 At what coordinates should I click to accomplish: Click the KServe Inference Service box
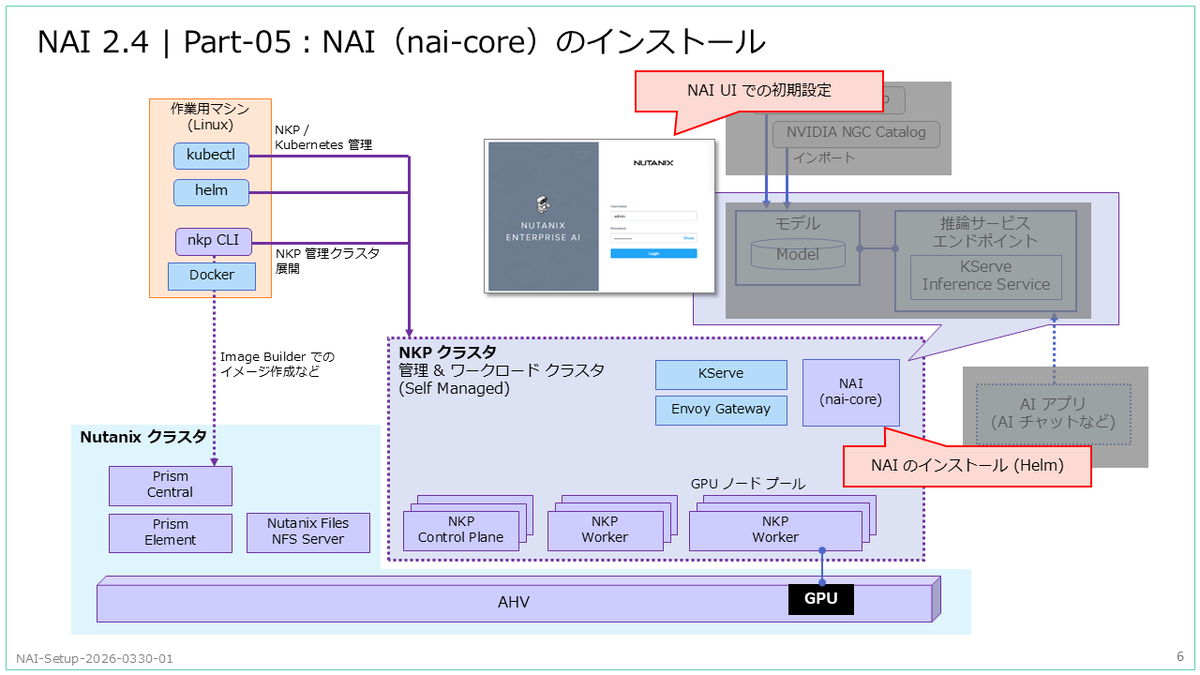[x=985, y=276]
